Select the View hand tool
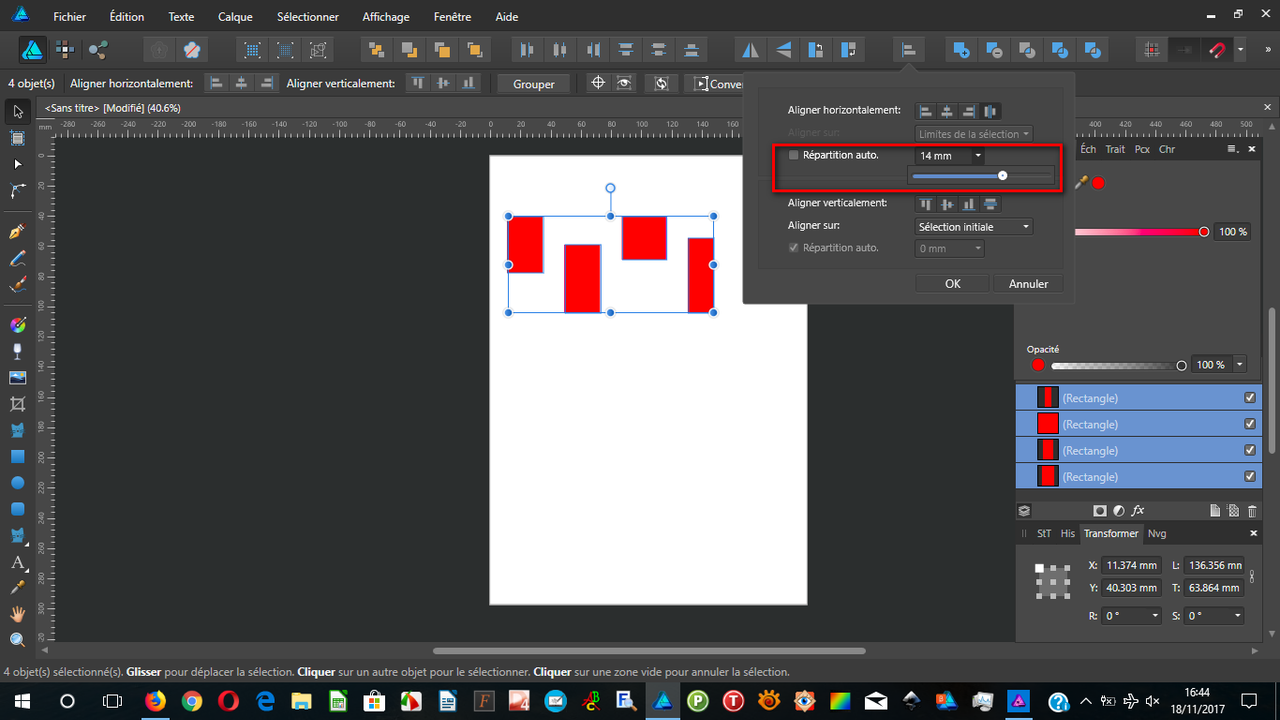Screen dimensions: 1280x720 pos(17,614)
